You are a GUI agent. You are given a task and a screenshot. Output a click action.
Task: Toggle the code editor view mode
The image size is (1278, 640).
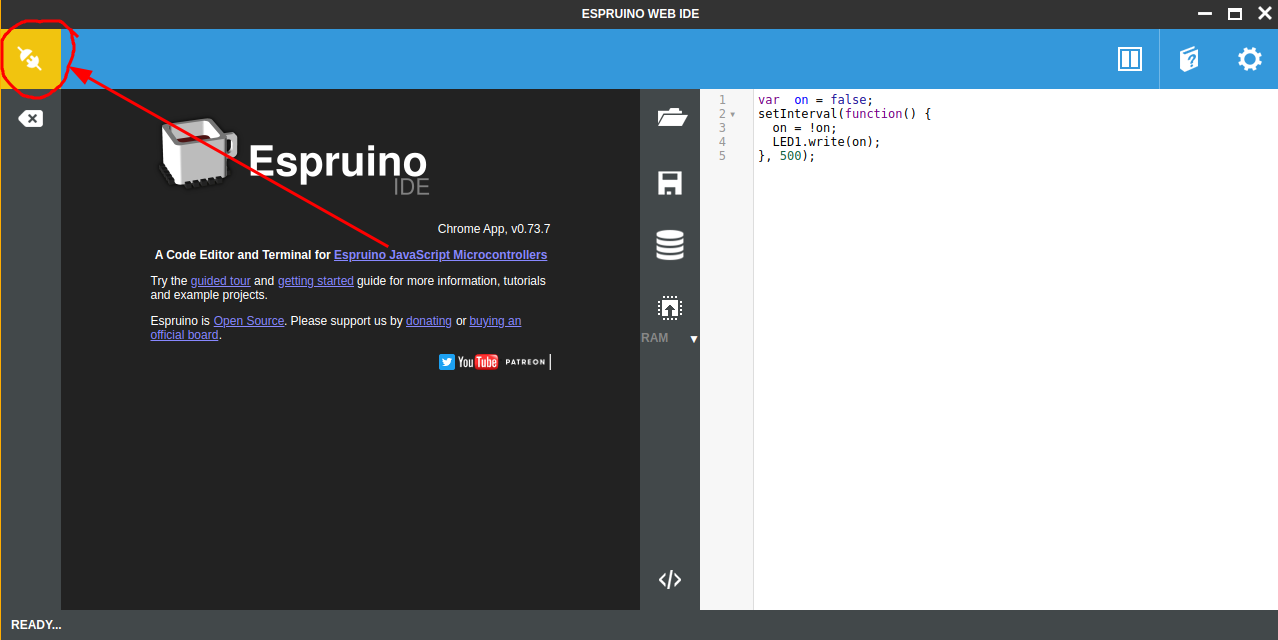pyautogui.click(x=669, y=578)
